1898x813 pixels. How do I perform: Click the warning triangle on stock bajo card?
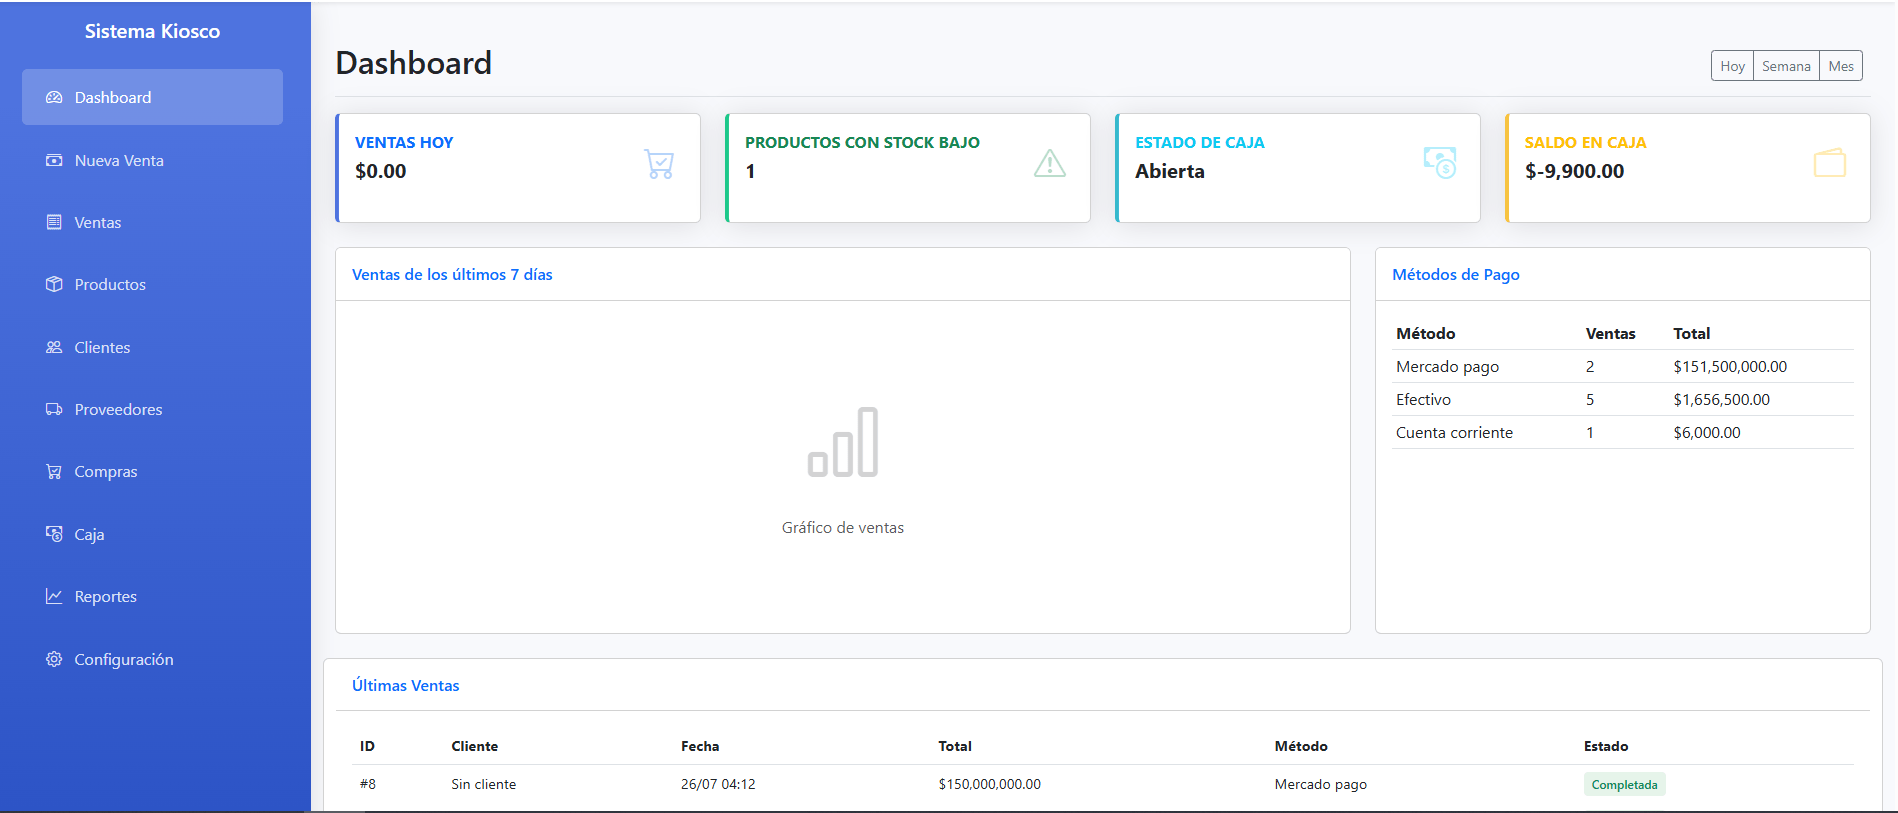tap(1050, 163)
